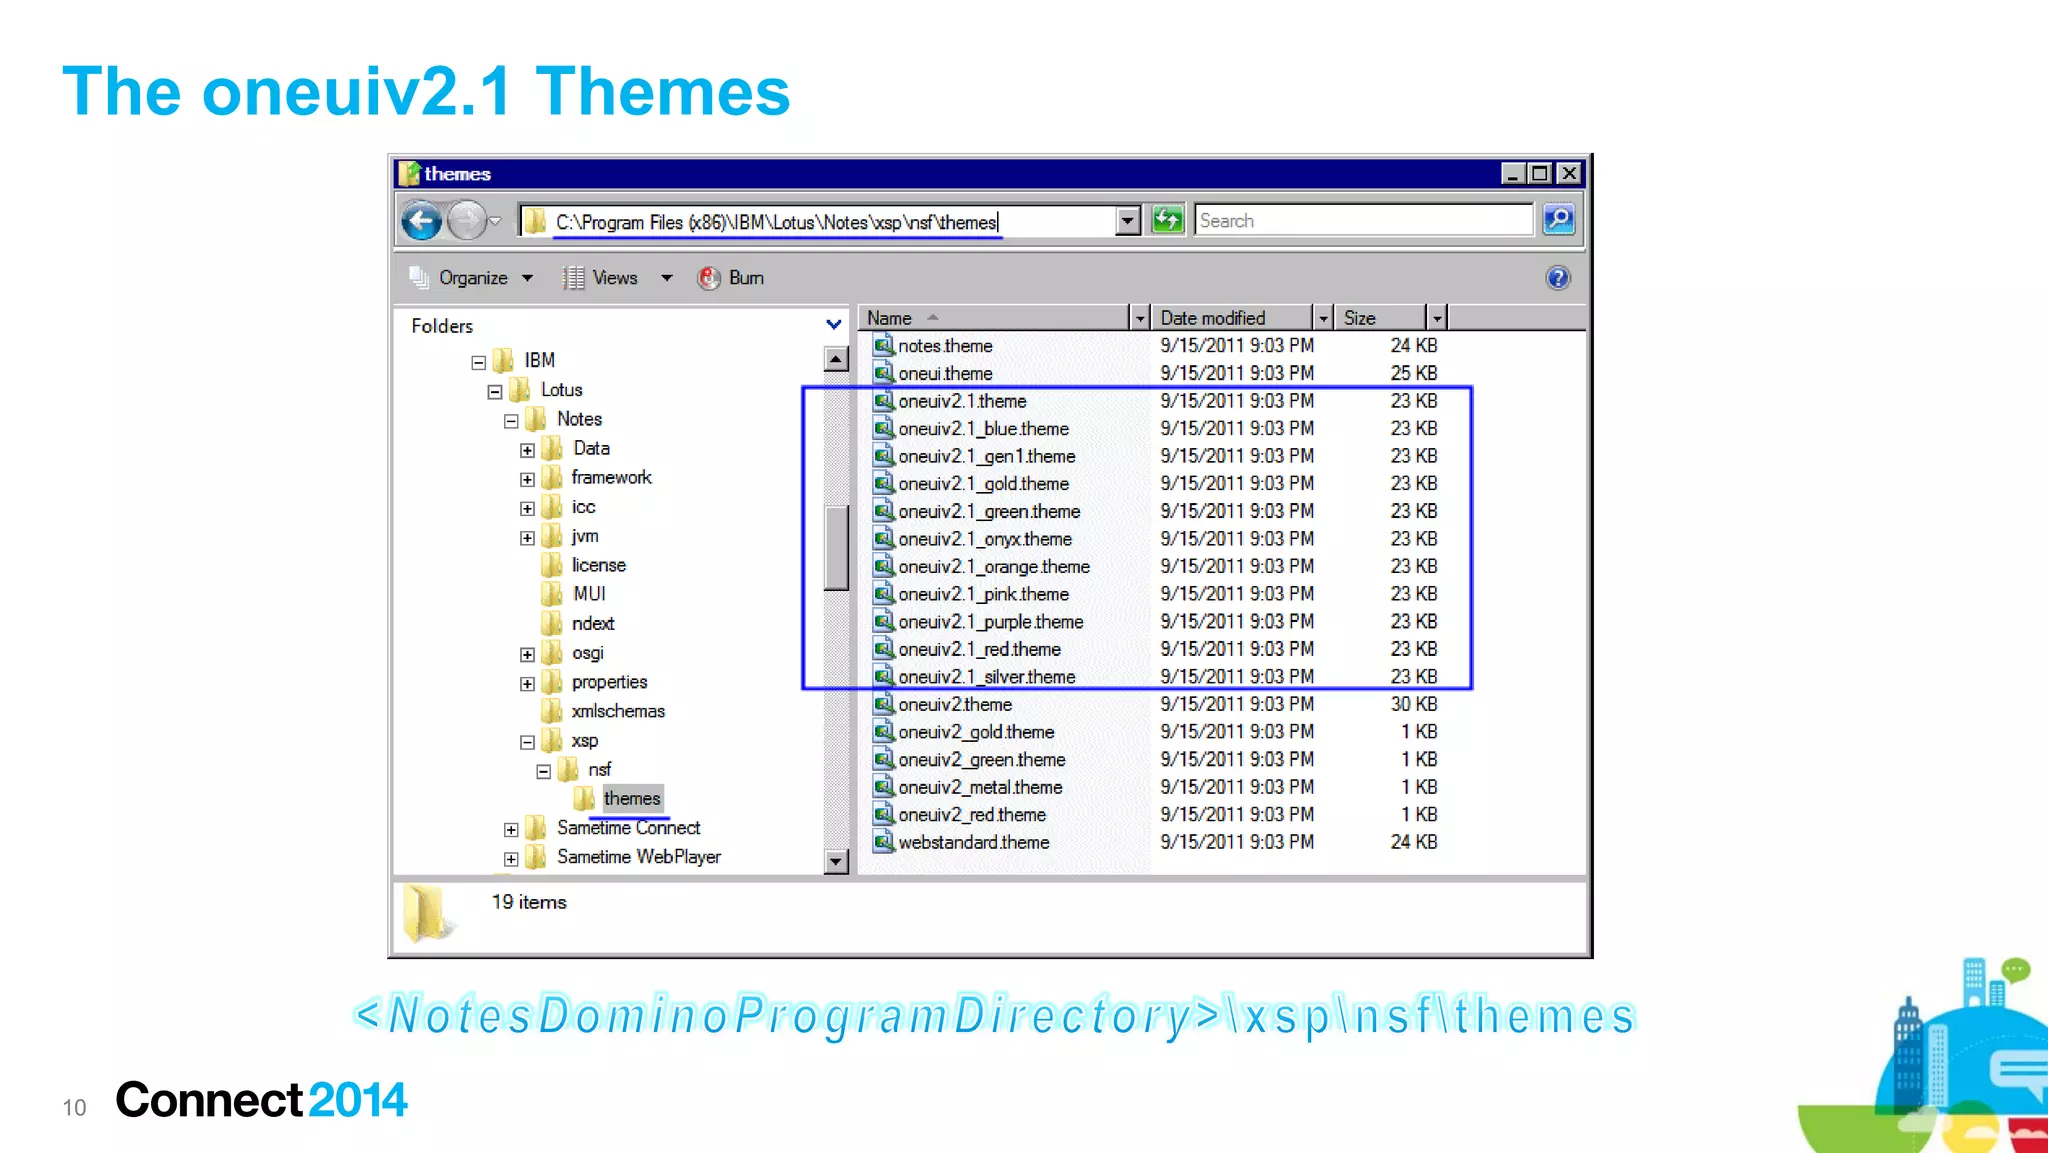The height and width of the screenshot is (1153, 2048).
Task: Click the folder tree scrollbar down arrow
Action: [x=836, y=861]
